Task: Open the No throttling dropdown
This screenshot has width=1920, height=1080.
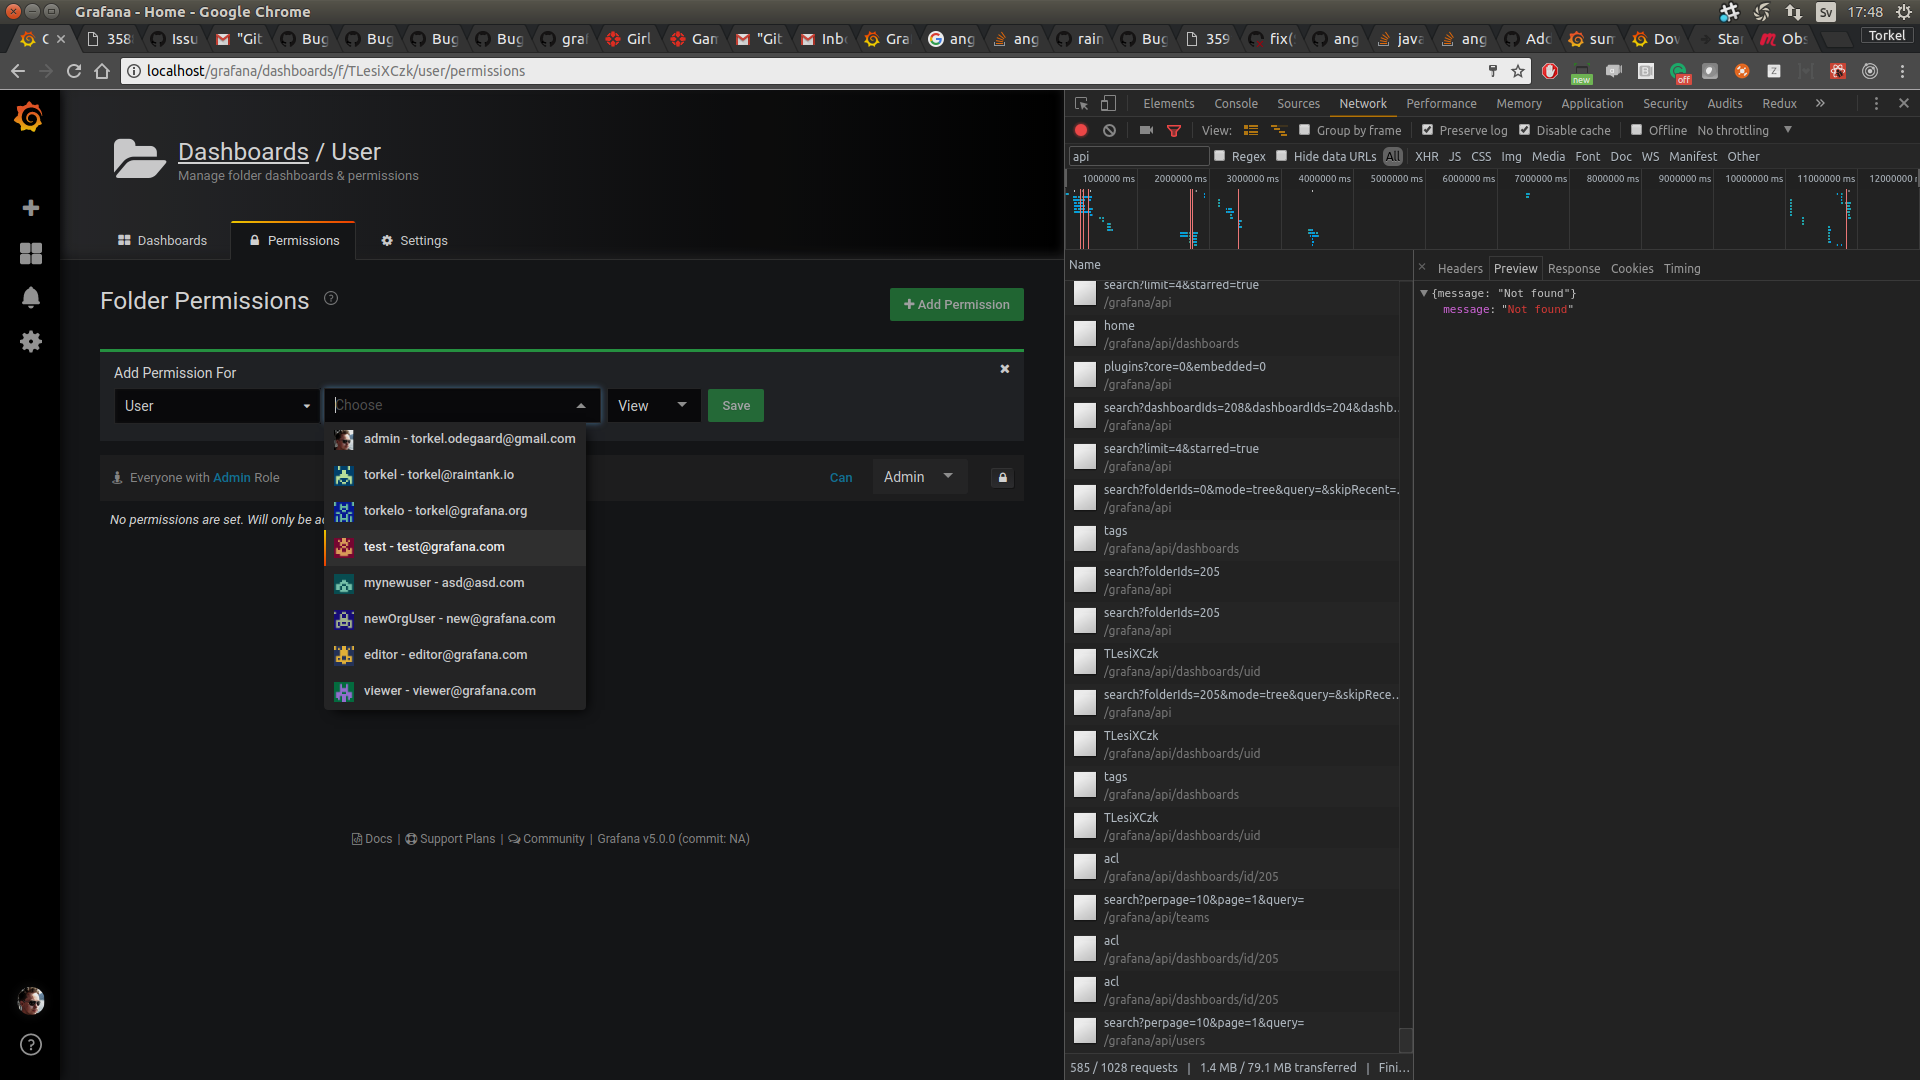Action: pos(1740,130)
